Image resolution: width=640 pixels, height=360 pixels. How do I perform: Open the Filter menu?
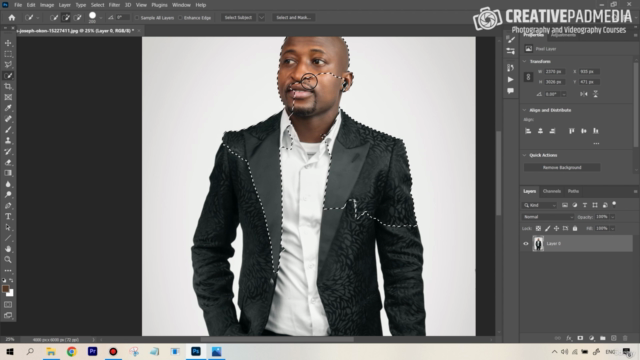coord(114,5)
